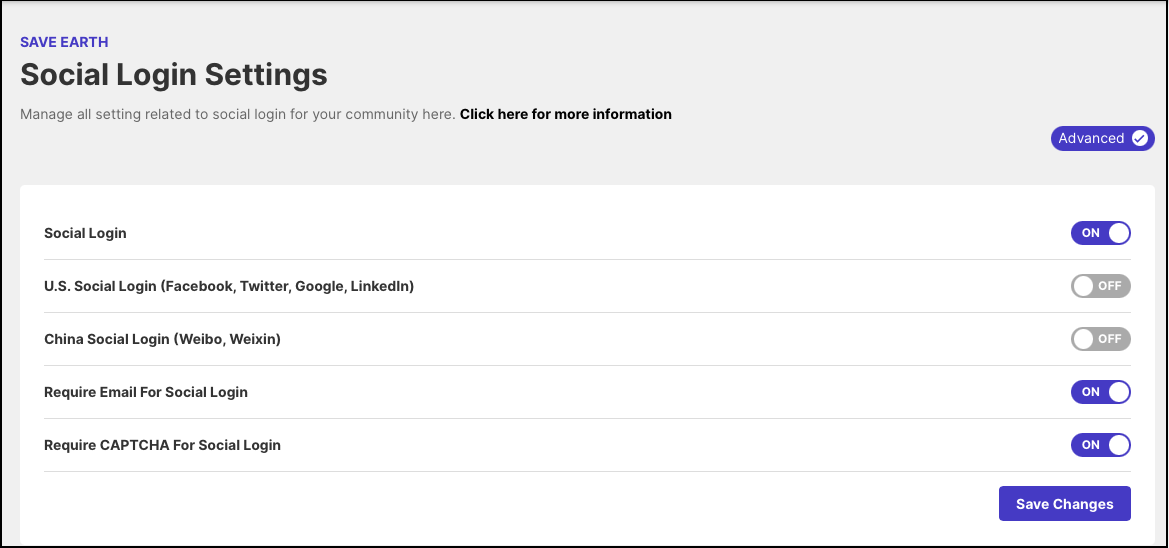
Task: Click the 'Social Login' row label
Action: pos(85,233)
